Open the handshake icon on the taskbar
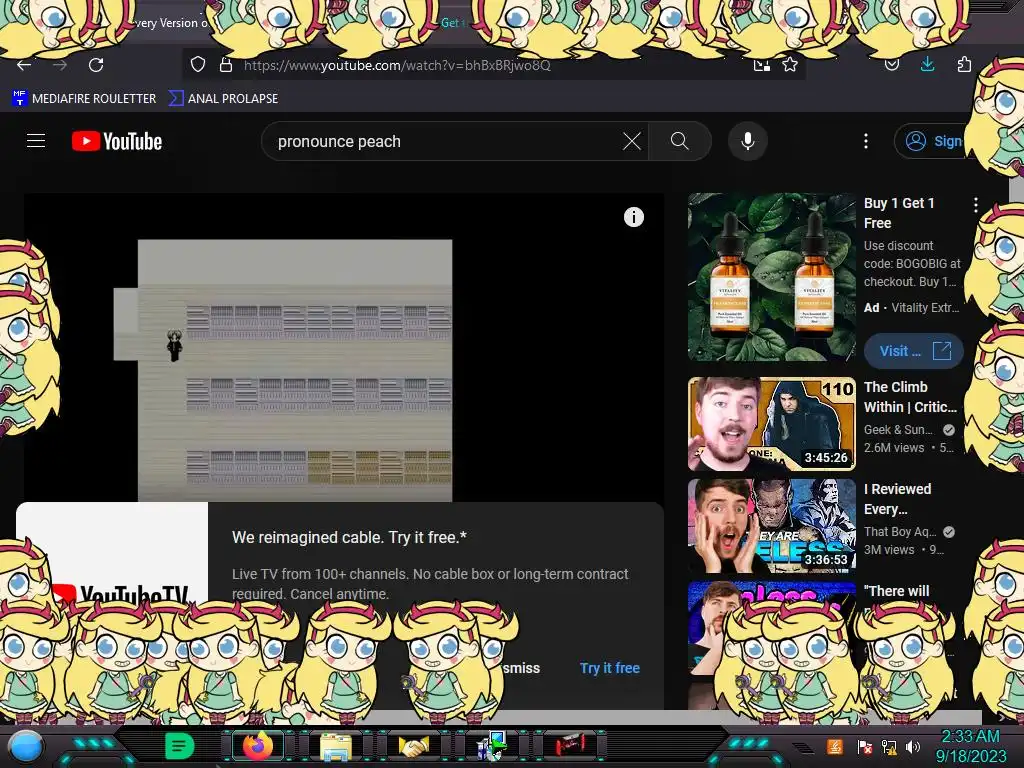1024x768 pixels. click(x=414, y=746)
